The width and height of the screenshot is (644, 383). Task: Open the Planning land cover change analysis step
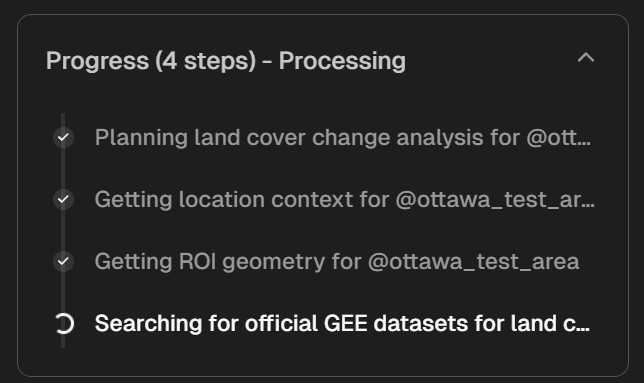point(343,137)
